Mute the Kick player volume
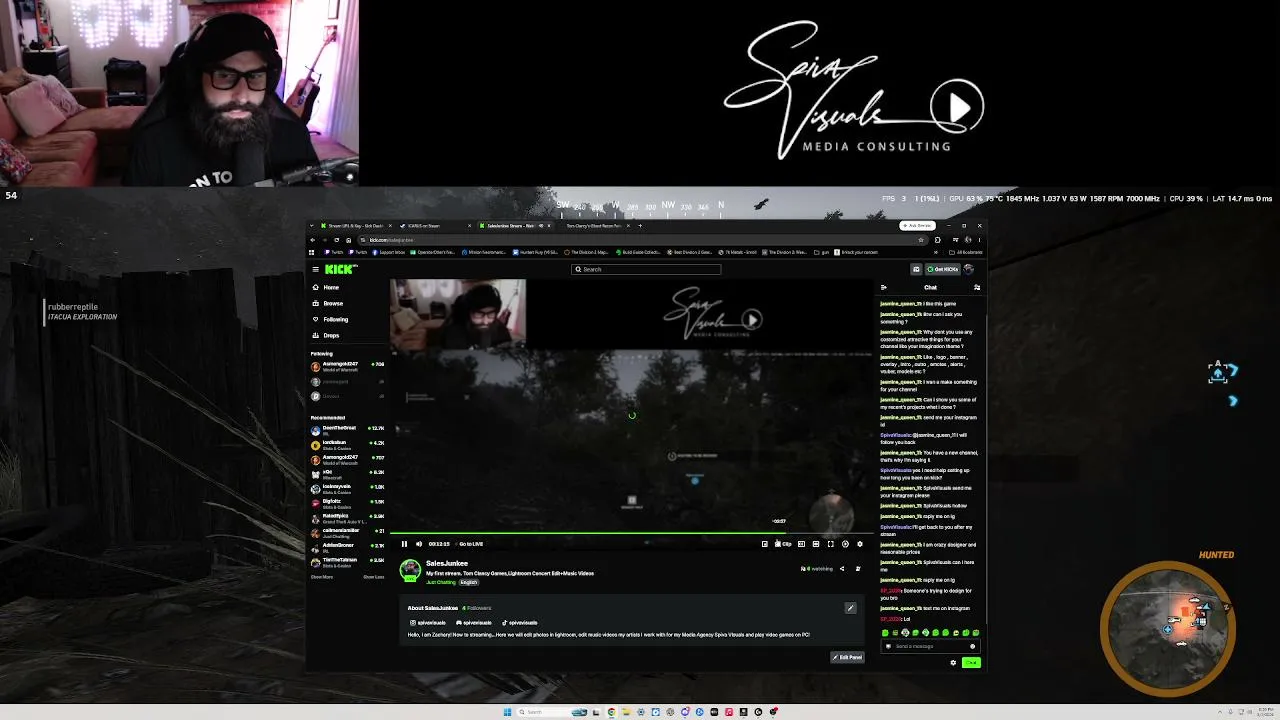 (418, 544)
